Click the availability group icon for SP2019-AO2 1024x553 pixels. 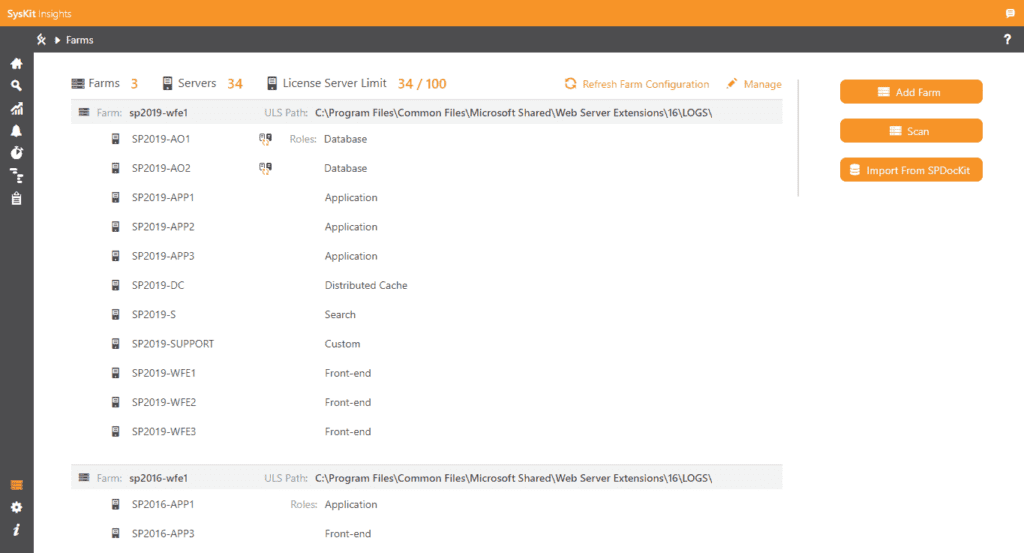(265, 168)
